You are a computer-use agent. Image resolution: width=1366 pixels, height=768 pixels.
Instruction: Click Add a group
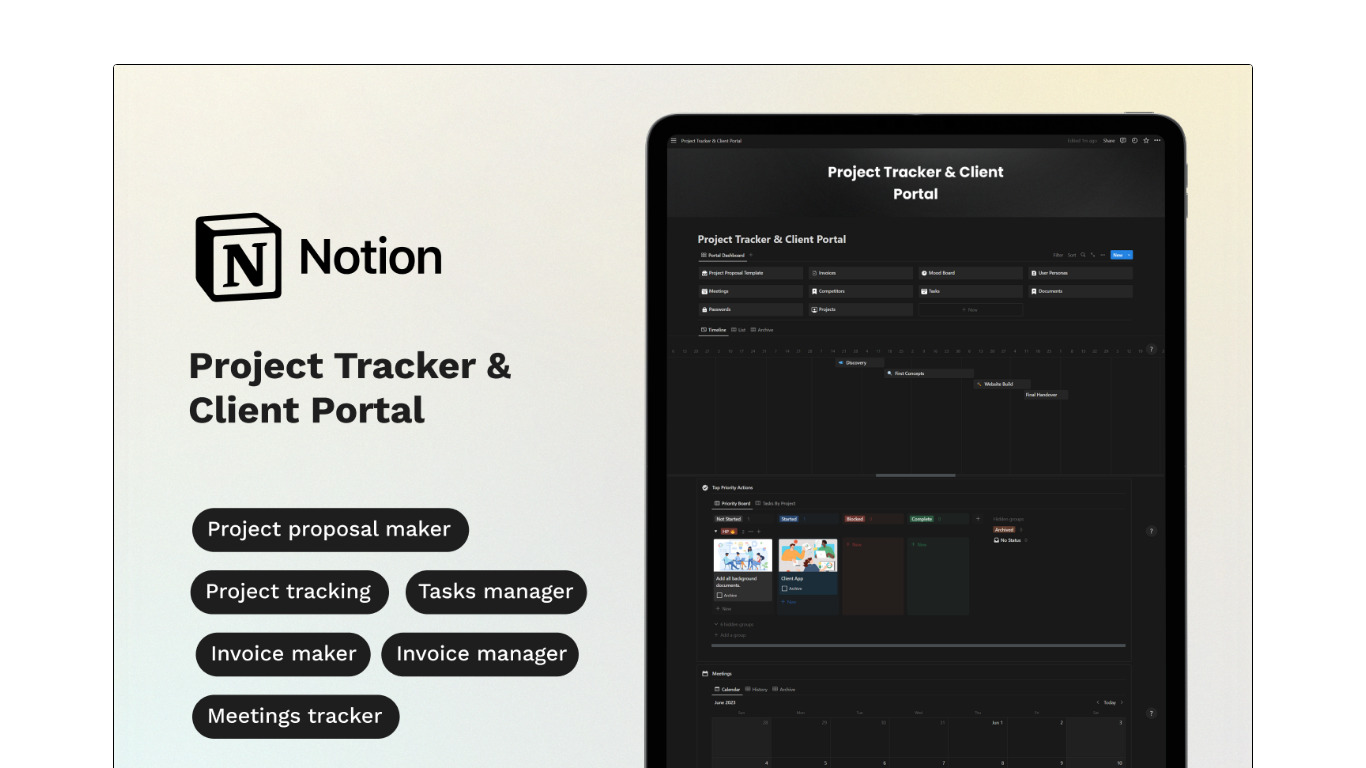point(729,635)
